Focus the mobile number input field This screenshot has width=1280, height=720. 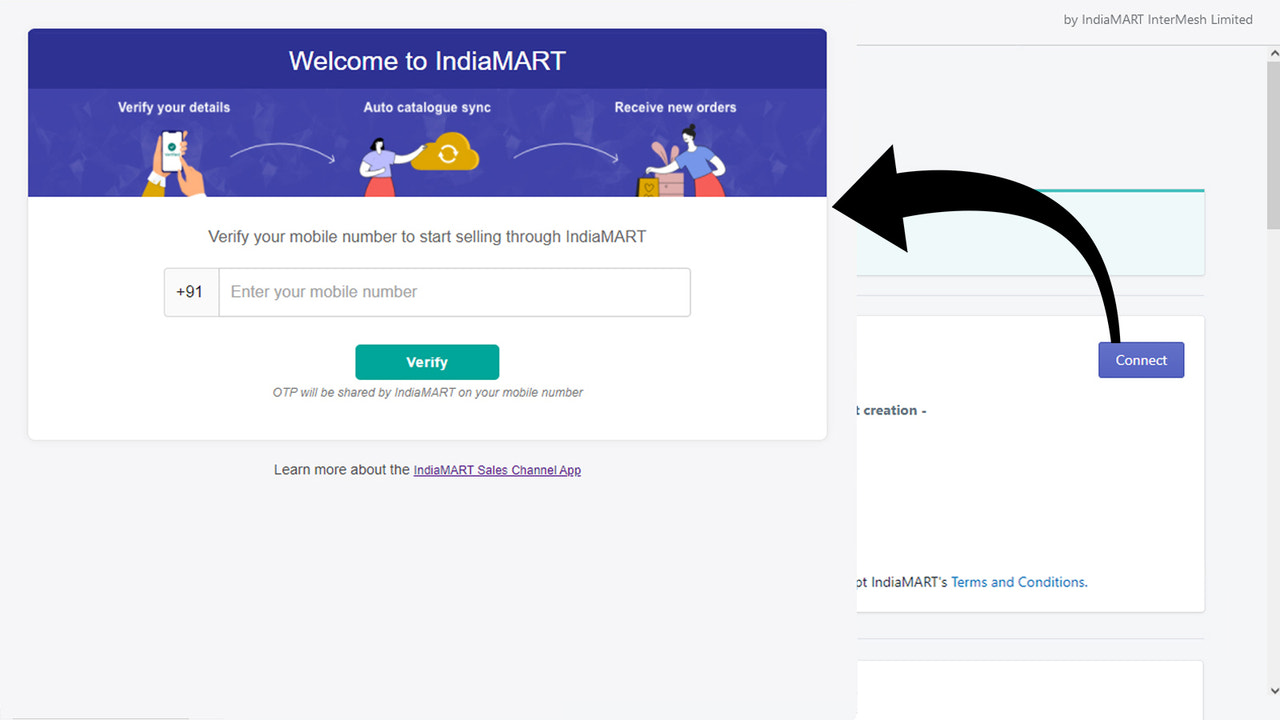(x=454, y=292)
